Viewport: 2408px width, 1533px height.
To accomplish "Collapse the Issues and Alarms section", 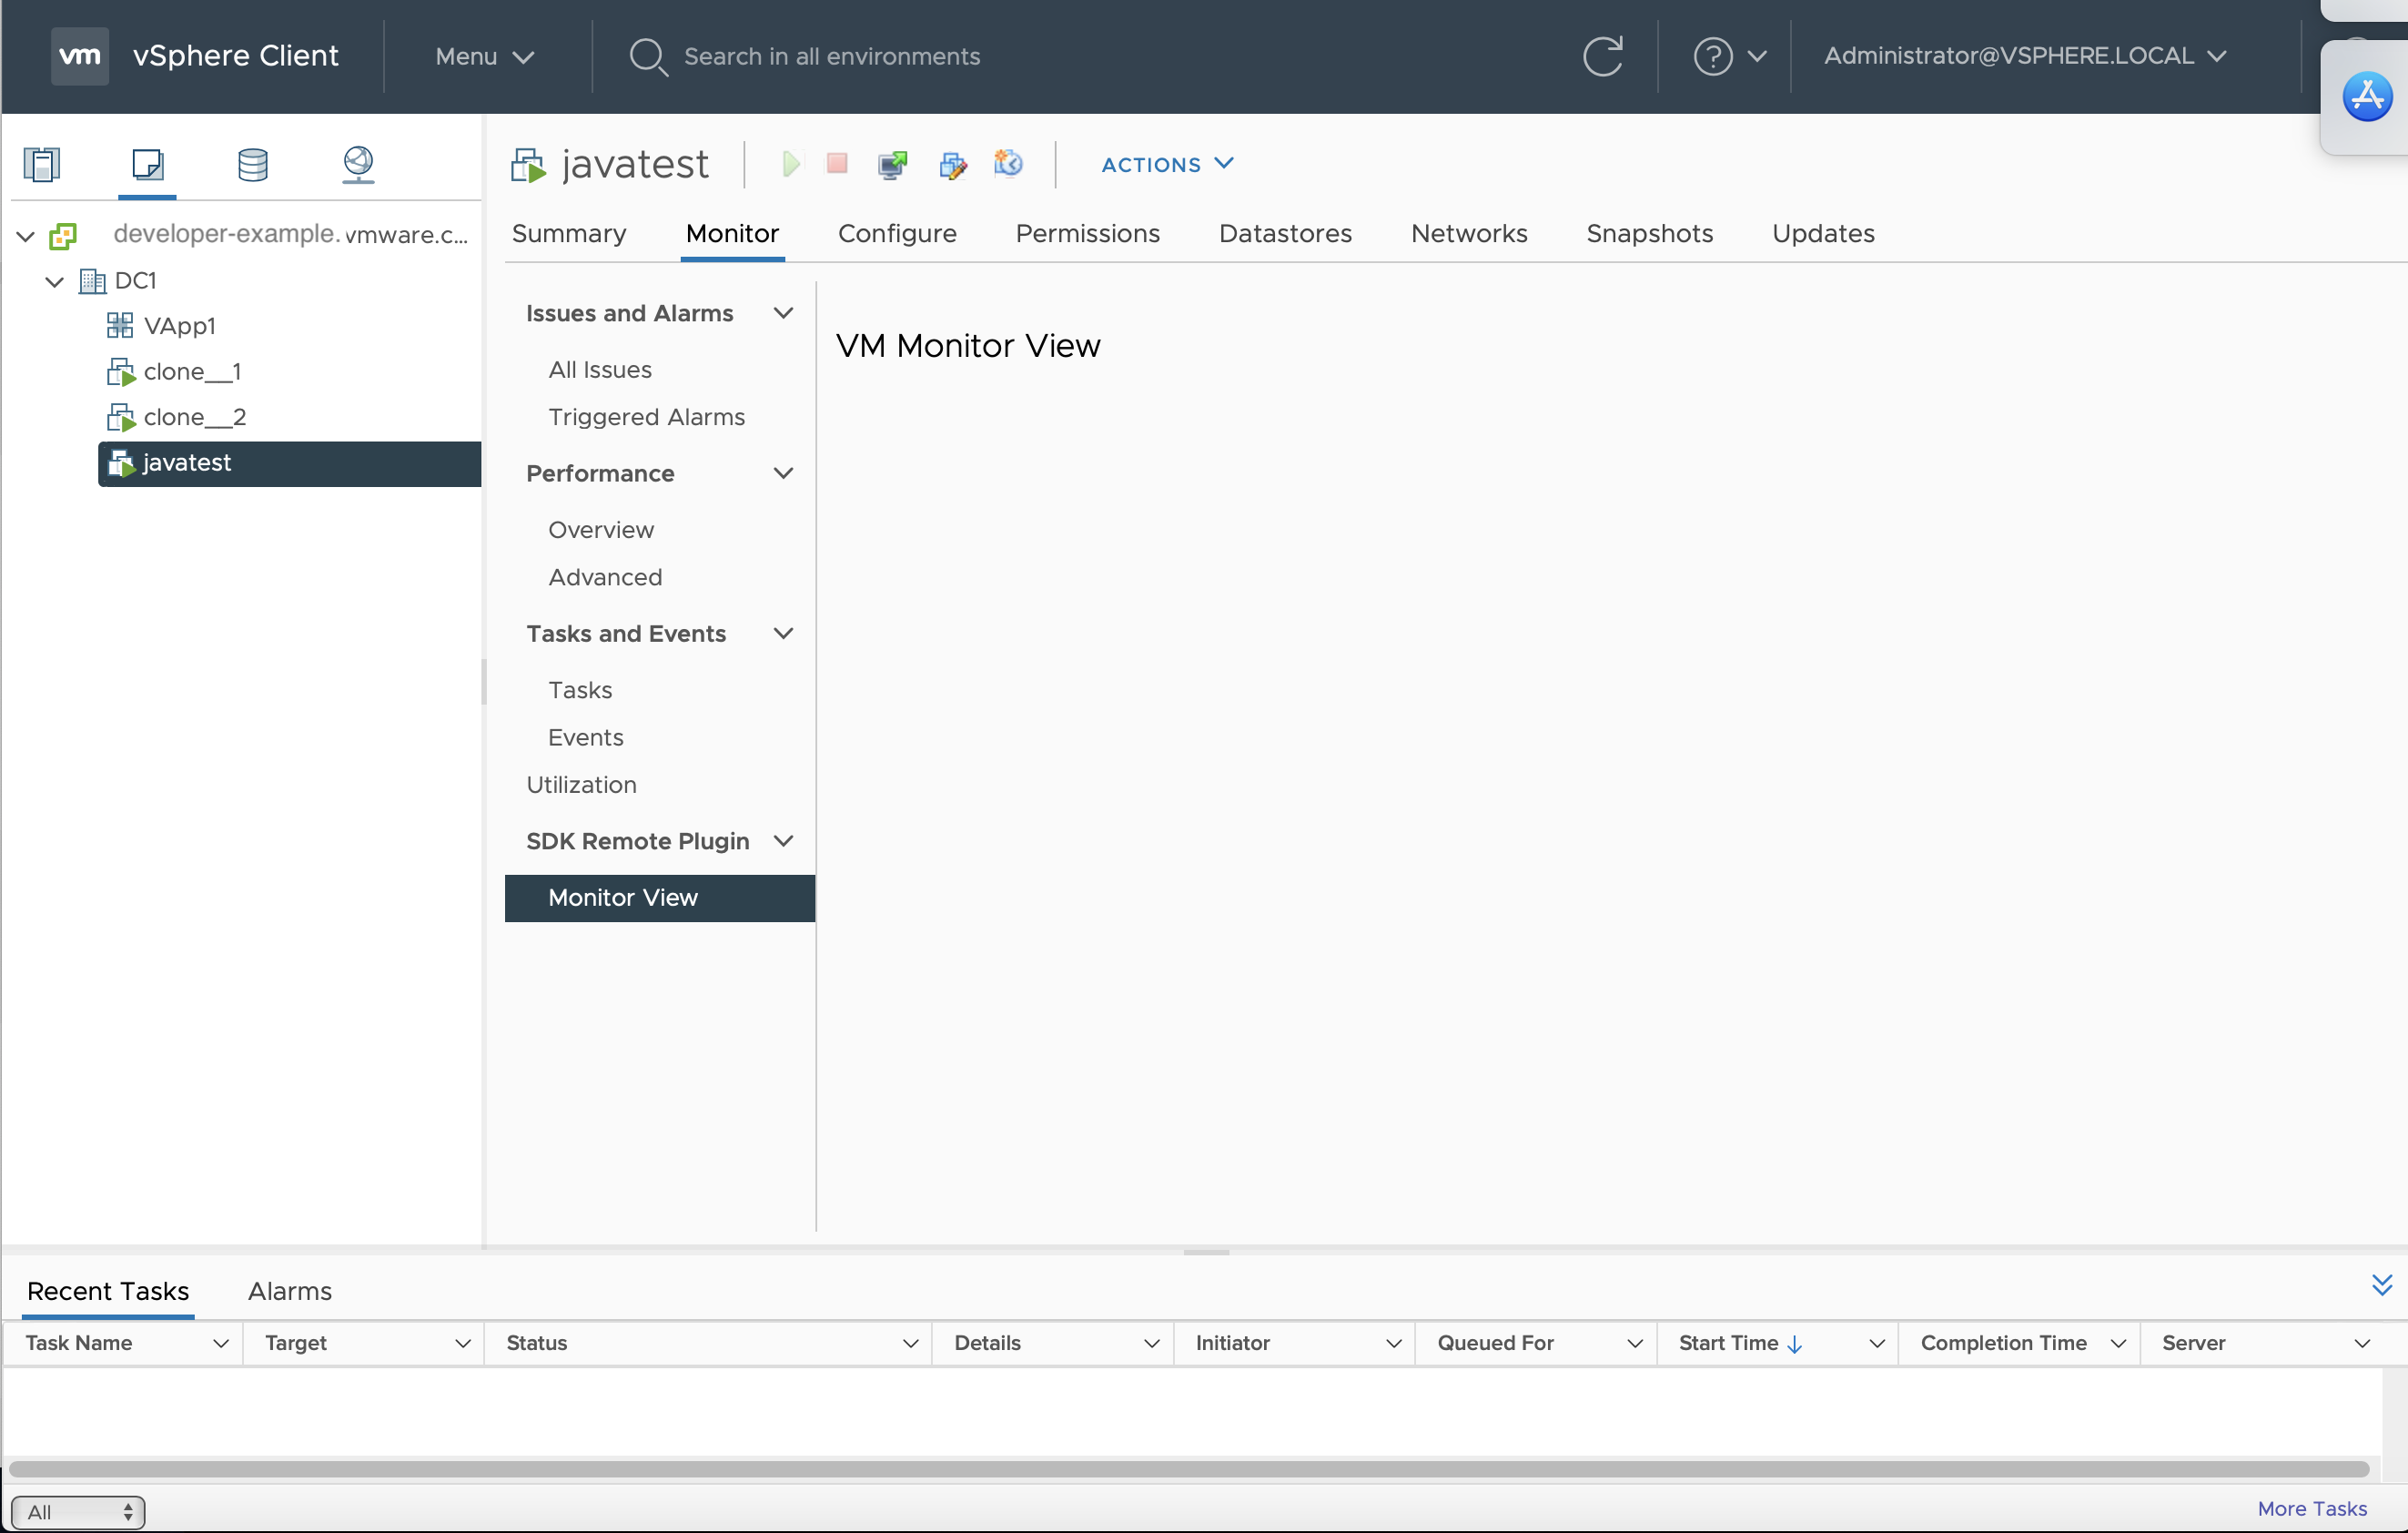I will [x=784, y=313].
